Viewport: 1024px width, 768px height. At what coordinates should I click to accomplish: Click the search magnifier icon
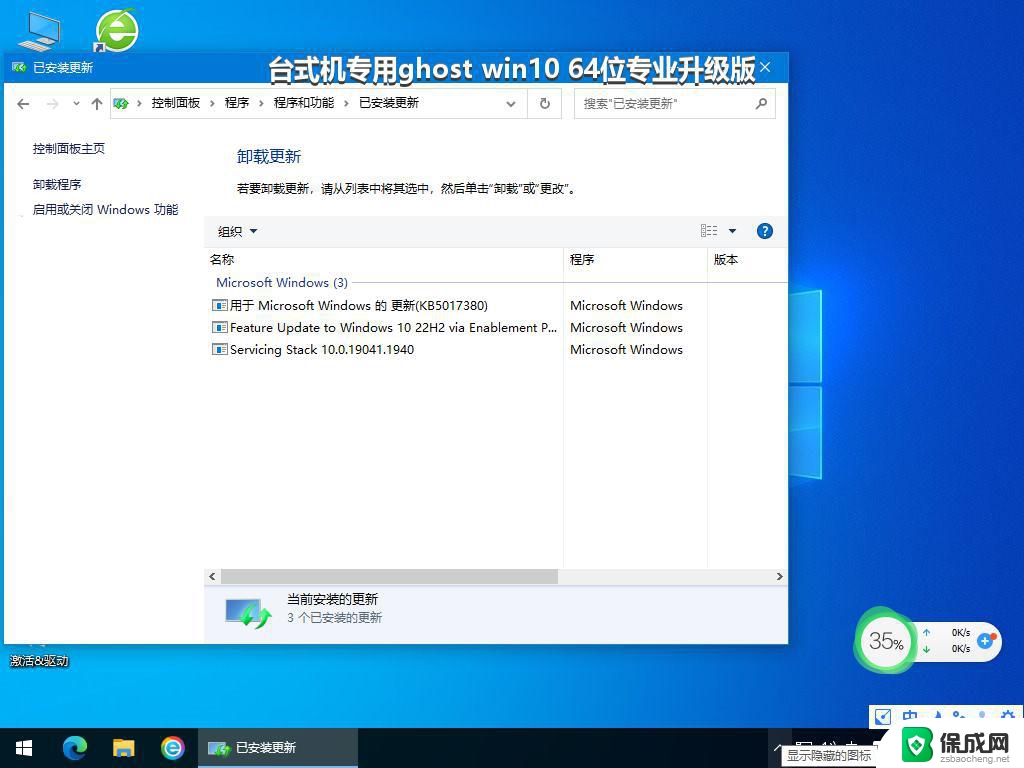tap(761, 104)
